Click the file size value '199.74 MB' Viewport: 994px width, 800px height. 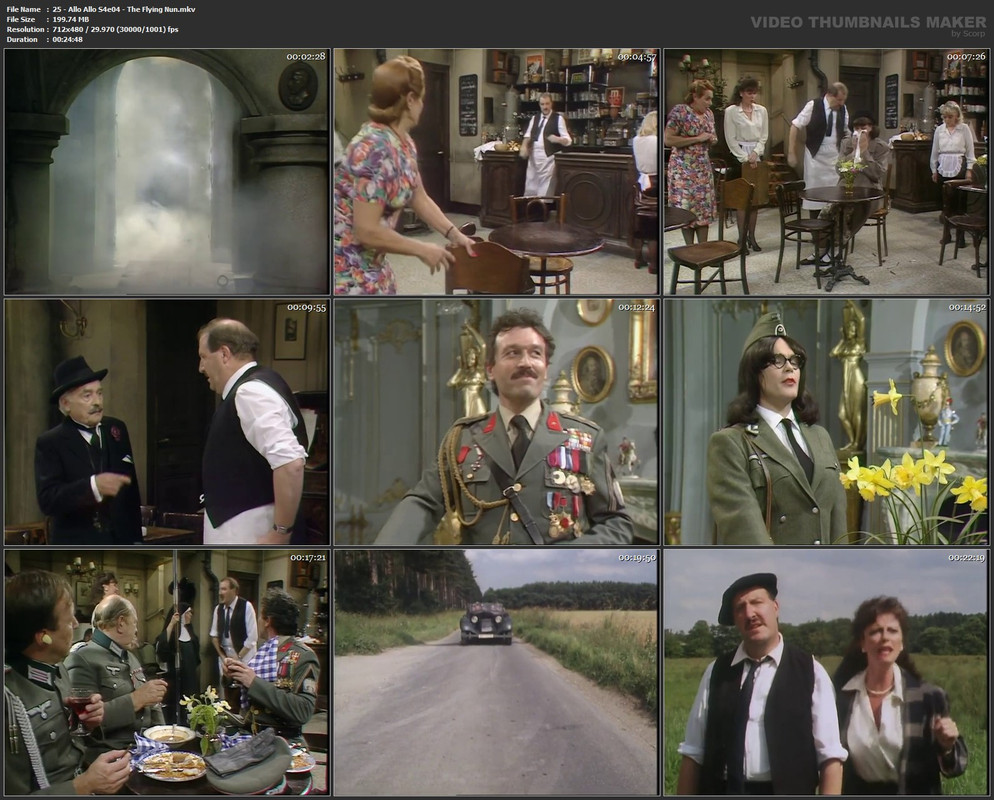[70, 20]
